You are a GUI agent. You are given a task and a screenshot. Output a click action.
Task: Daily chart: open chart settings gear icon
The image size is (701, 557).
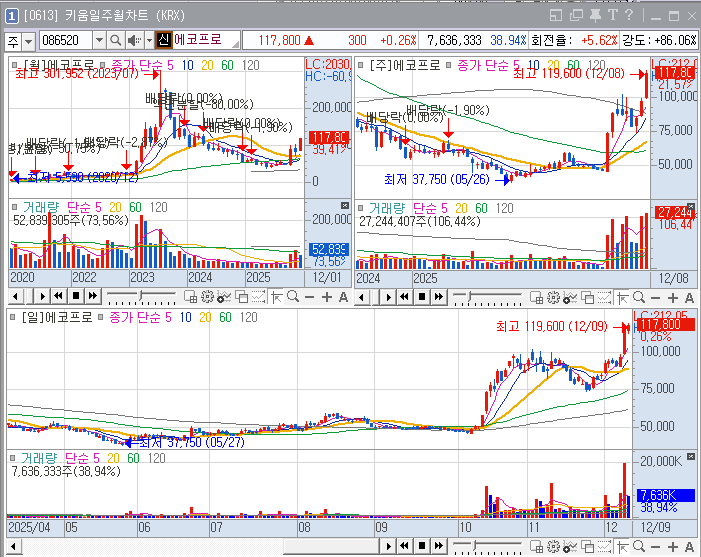click(553, 546)
